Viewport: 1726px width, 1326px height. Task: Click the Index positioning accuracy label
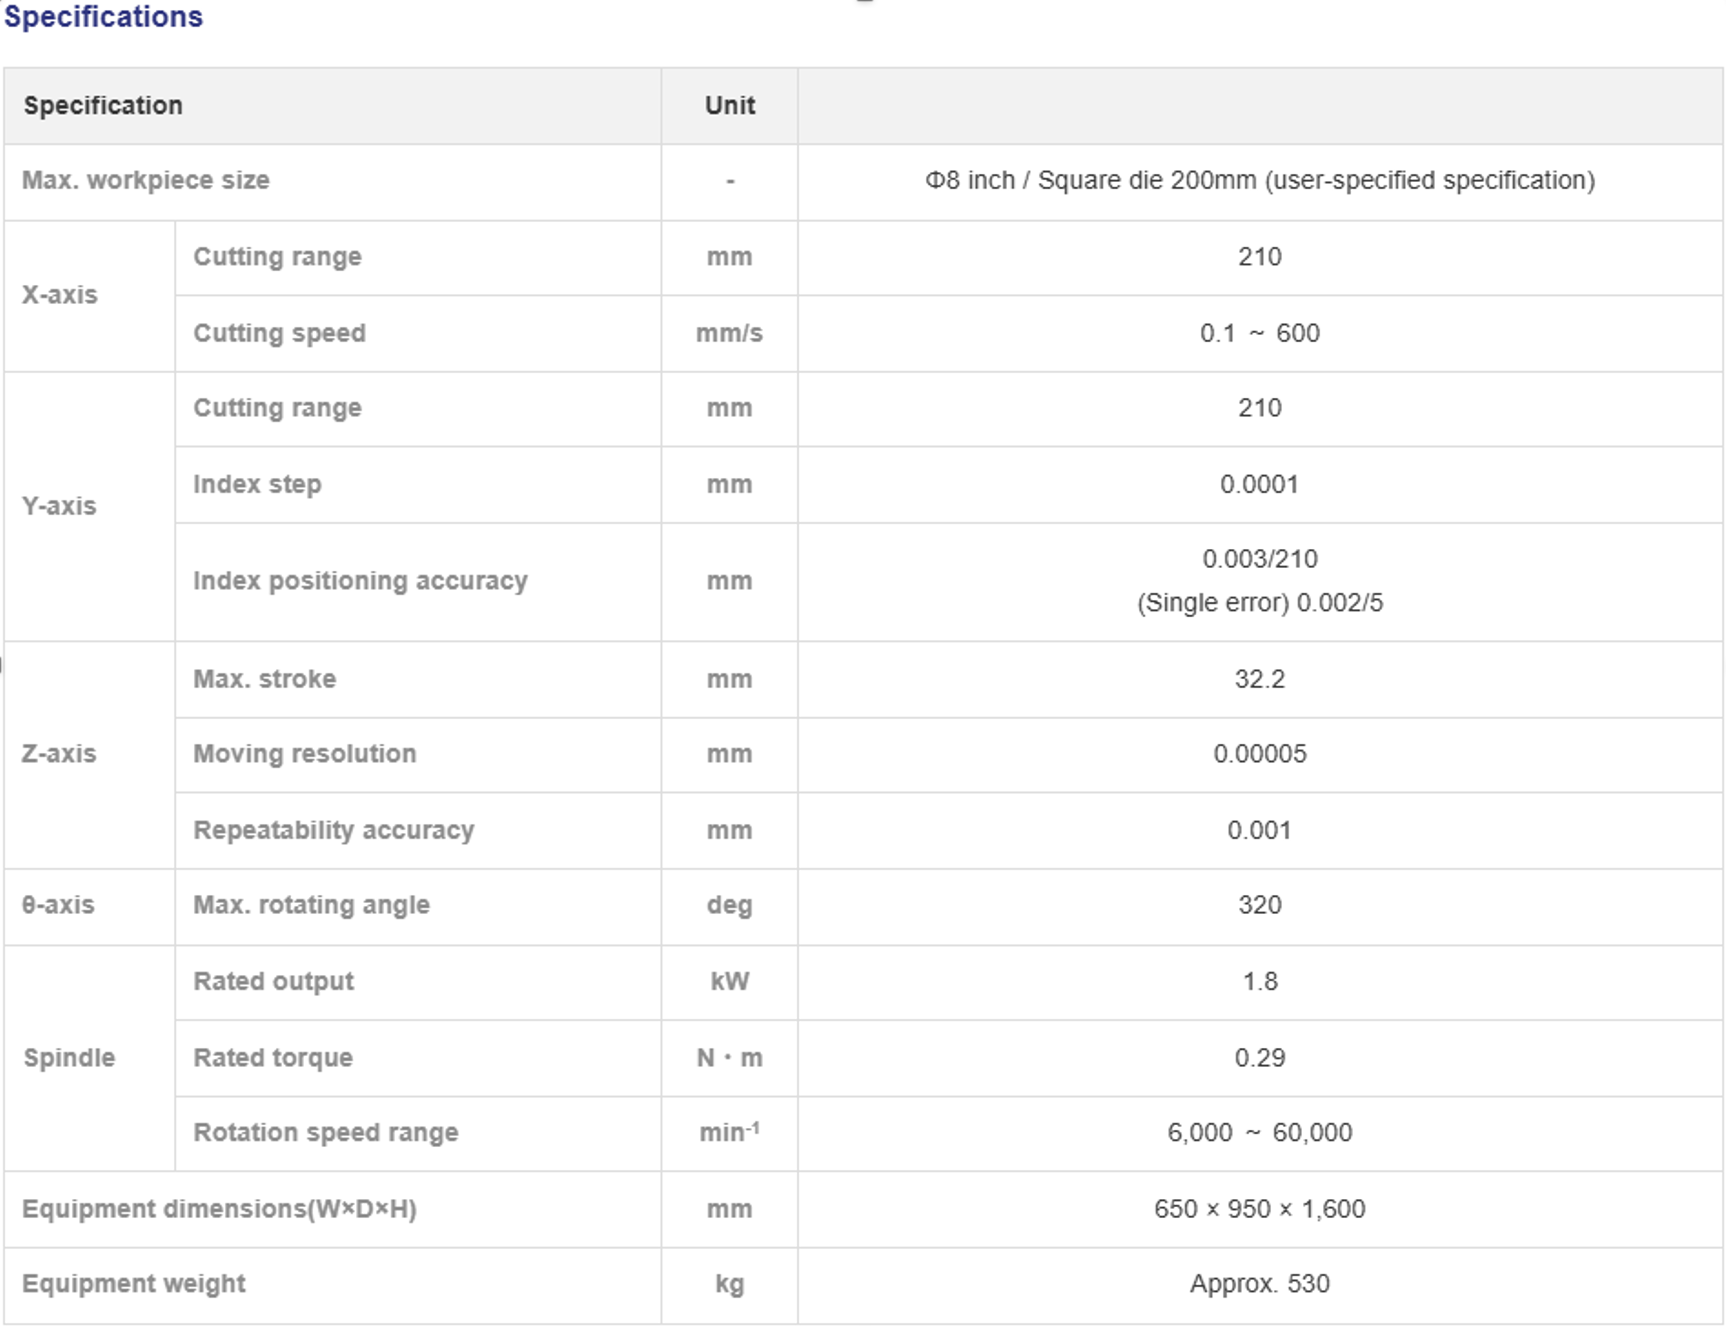[360, 581]
